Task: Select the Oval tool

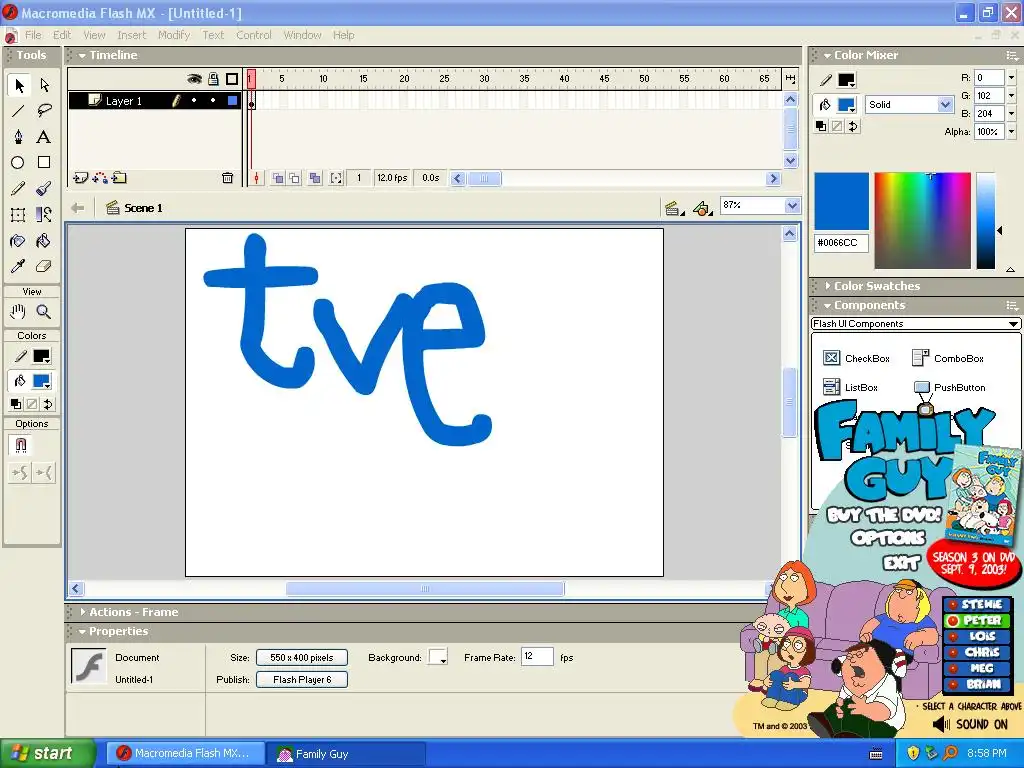Action: [18, 163]
